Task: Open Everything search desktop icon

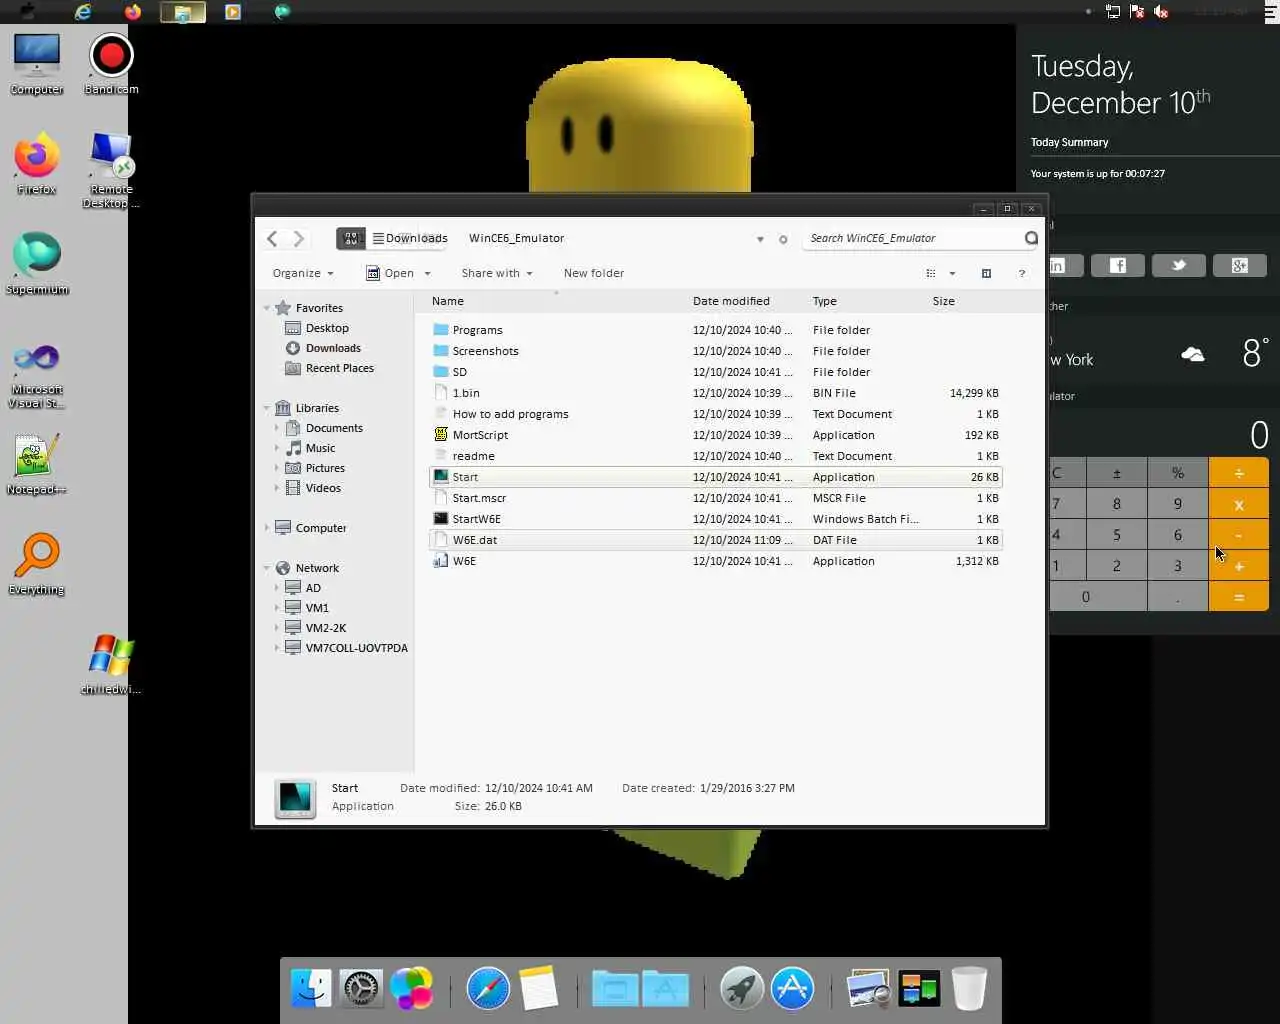Action: tap(37, 564)
